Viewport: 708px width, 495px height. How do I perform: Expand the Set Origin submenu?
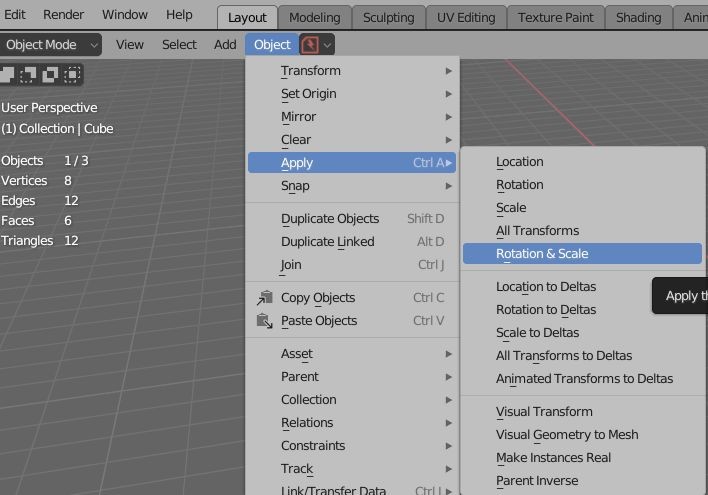[352, 94]
